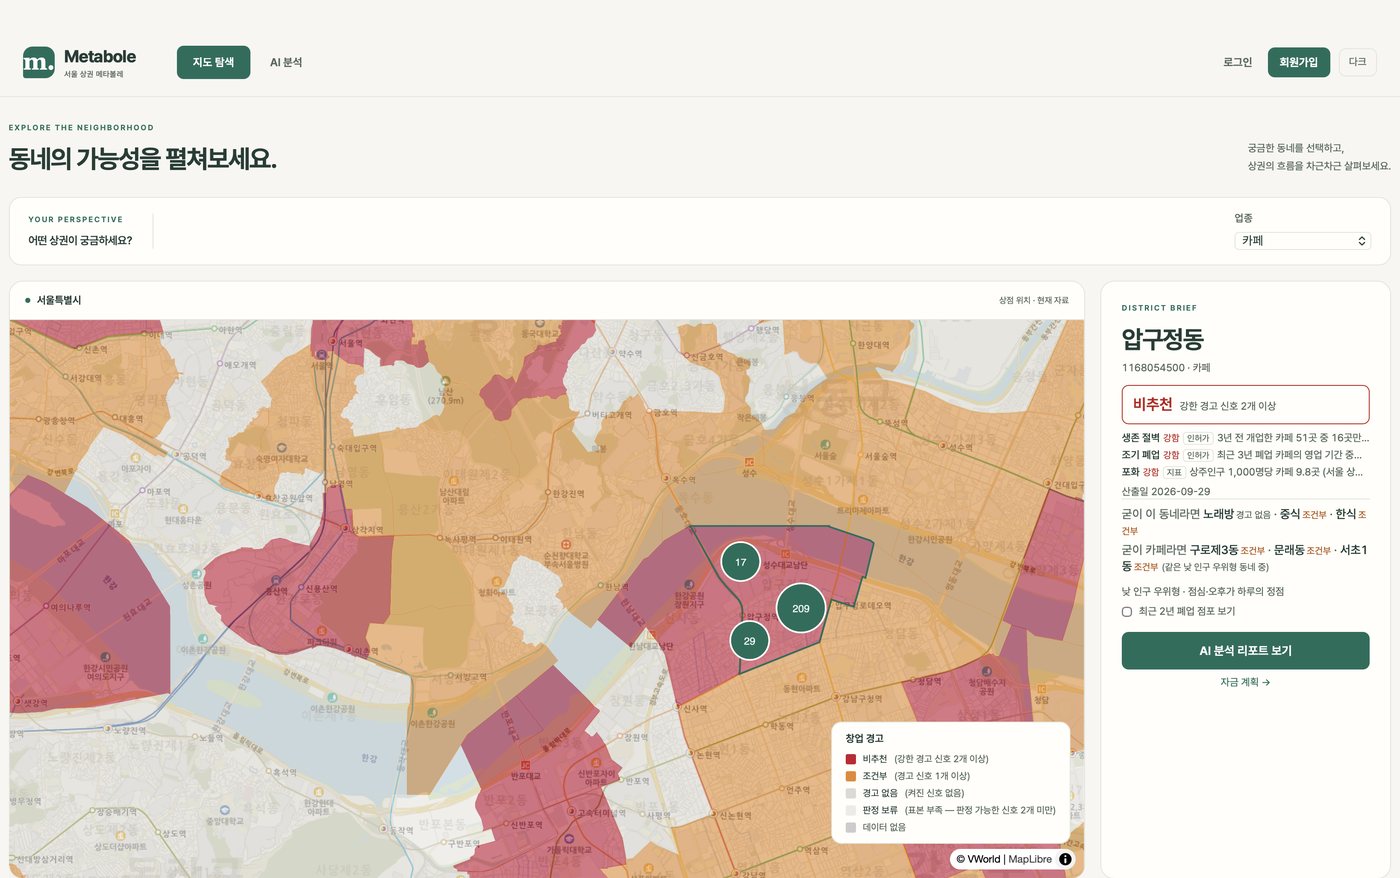This screenshot has height=878, width=1400.
Task: Click AI 분석 리포트 보기 button
Action: (x=1245, y=650)
